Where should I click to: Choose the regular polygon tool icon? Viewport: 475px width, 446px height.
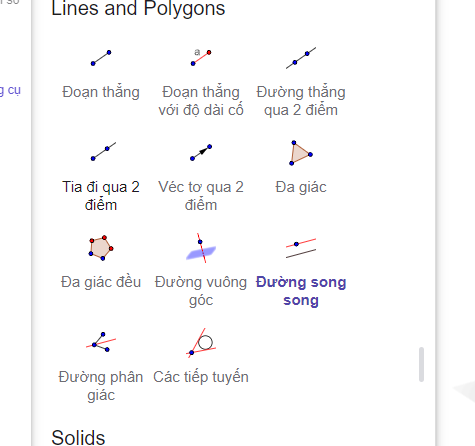point(101,248)
